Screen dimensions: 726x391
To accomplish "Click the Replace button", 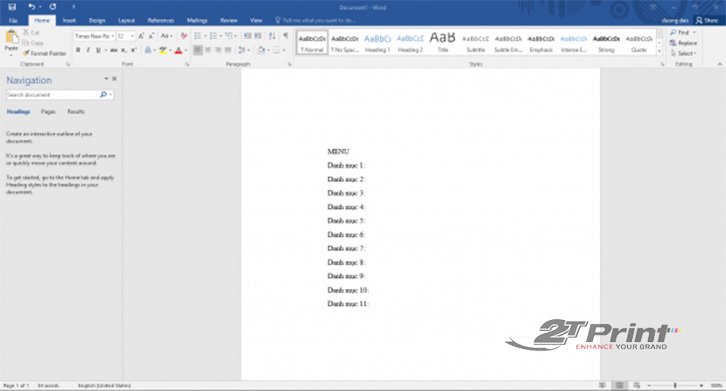I will 683,43.
